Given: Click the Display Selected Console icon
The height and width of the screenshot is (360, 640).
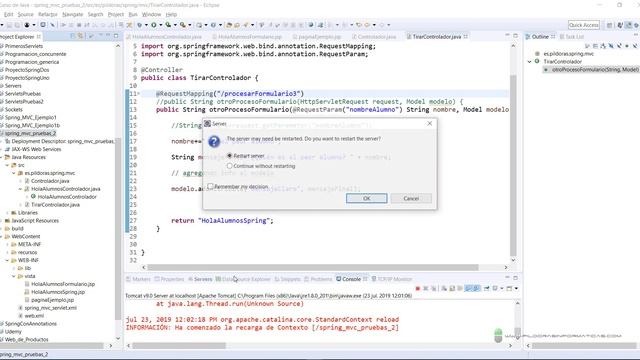Looking at the screenshot, I should [x=495, y=289].
